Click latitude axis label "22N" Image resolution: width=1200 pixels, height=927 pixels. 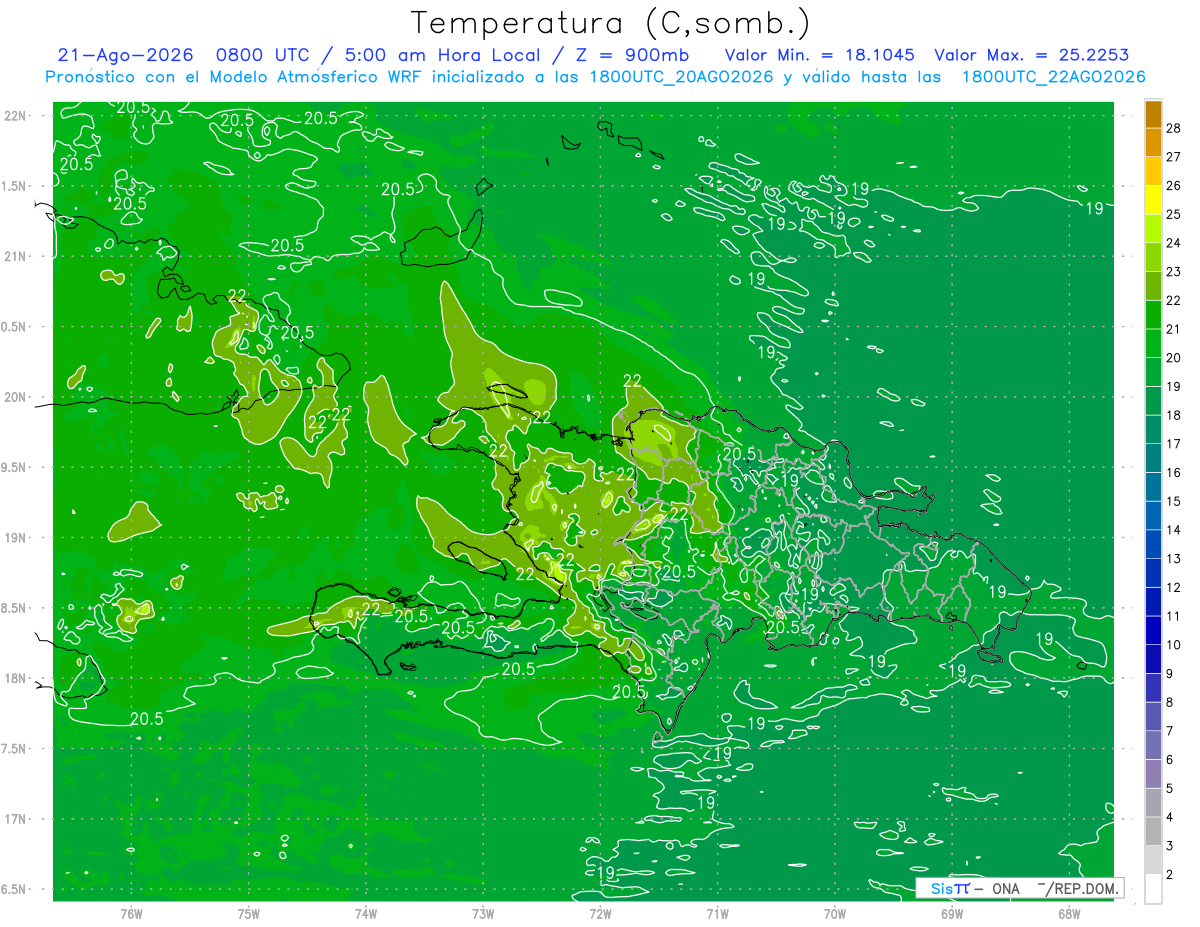point(16,116)
